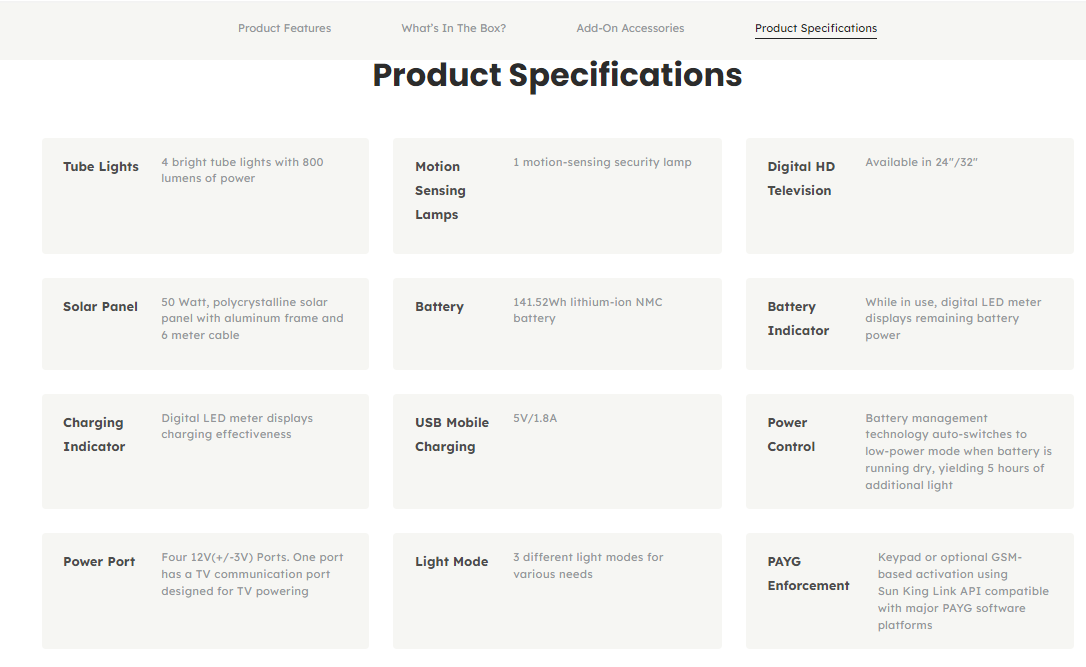Go to Add-On Accessories tab
The width and height of the screenshot is (1086, 667).
pyautogui.click(x=630, y=28)
